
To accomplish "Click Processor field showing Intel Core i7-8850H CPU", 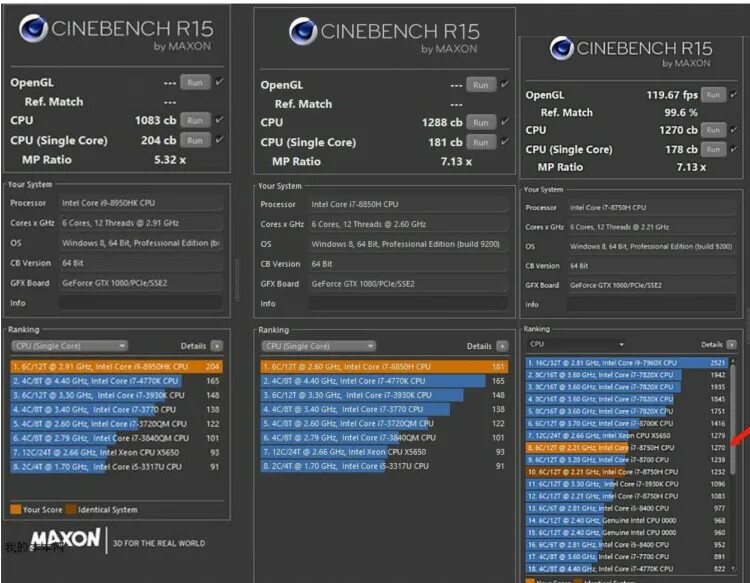I will pyautogui.click(x=408, y=204).
